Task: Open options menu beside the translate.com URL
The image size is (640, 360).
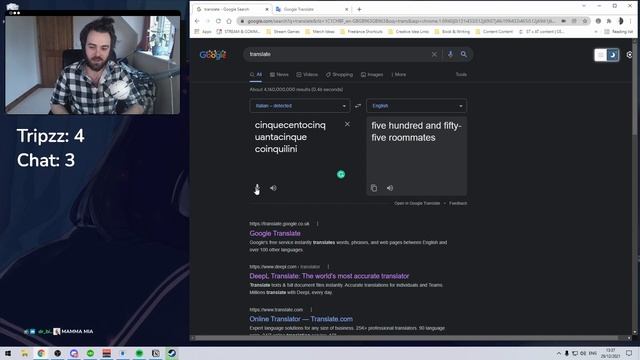Action: [x=311, y=310]
